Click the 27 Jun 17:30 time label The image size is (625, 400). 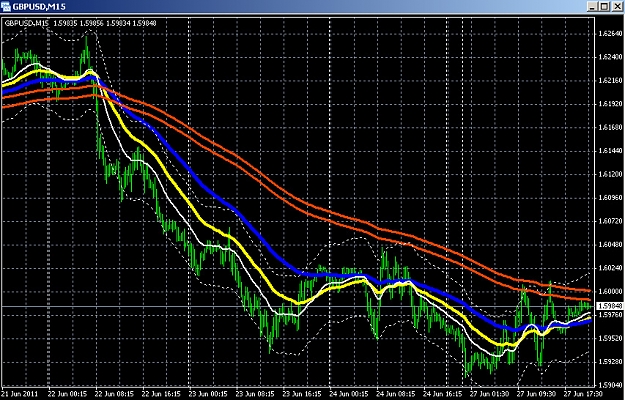(x=584, y=394)
